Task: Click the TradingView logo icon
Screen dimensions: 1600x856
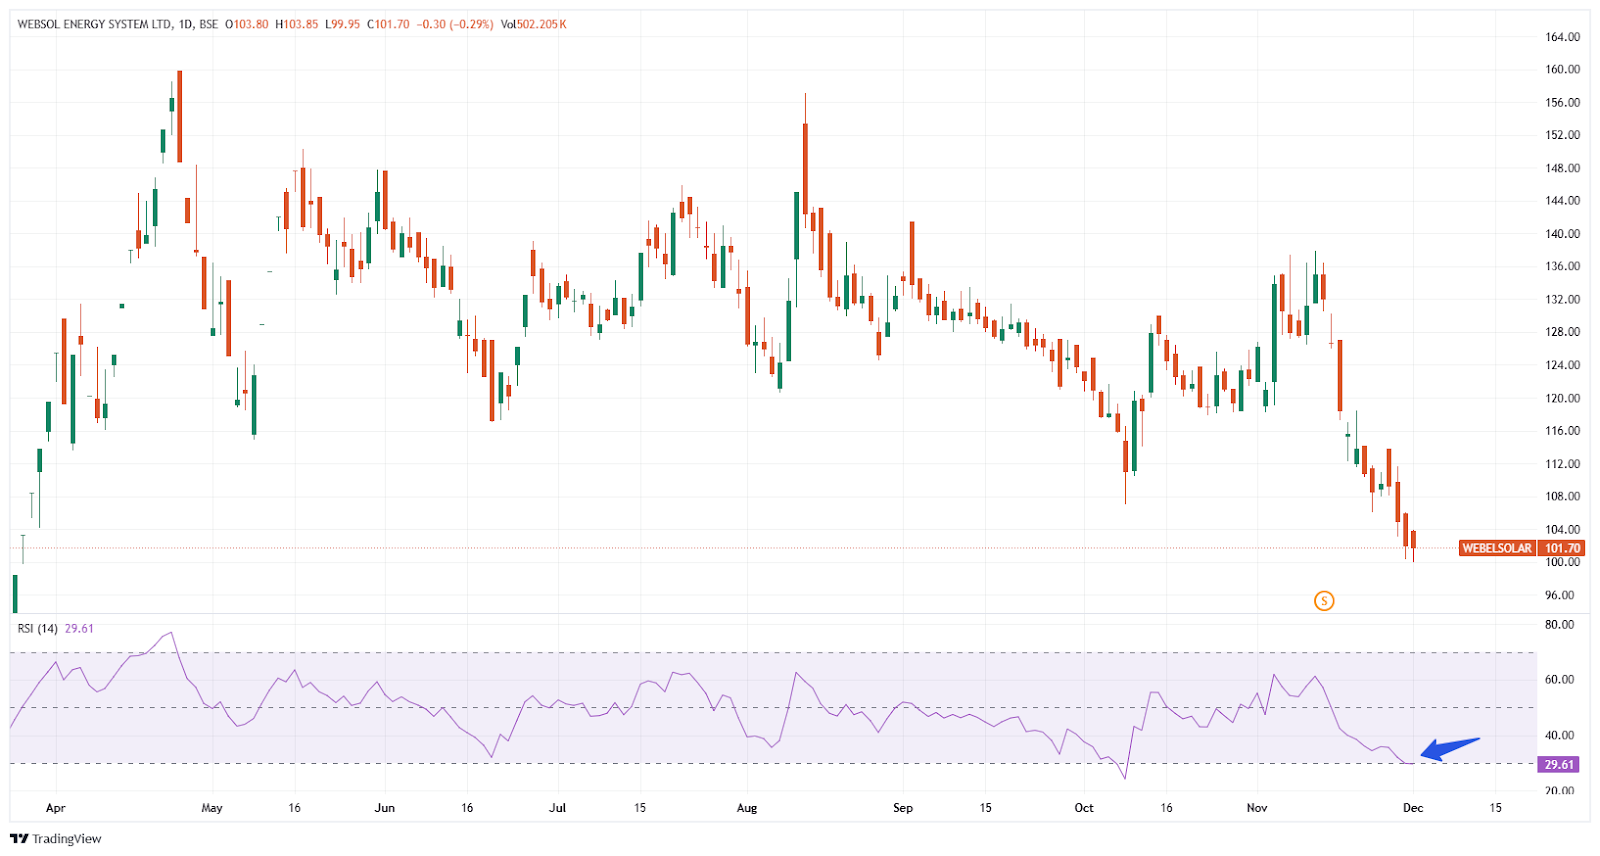Action: click(x=19, y=839)
